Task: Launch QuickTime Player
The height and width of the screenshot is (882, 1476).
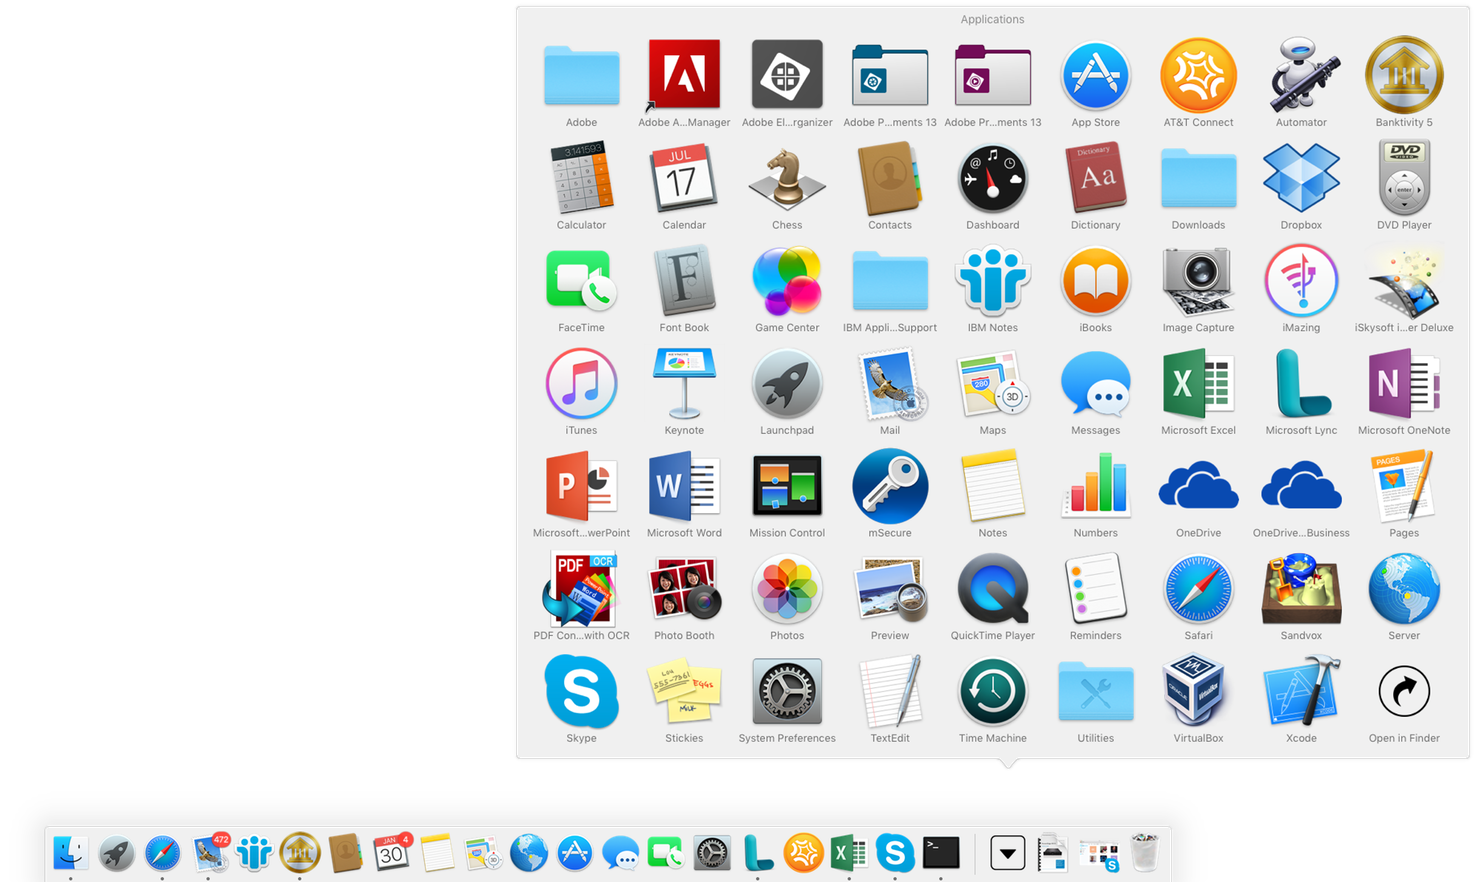Action: (993, 589)
